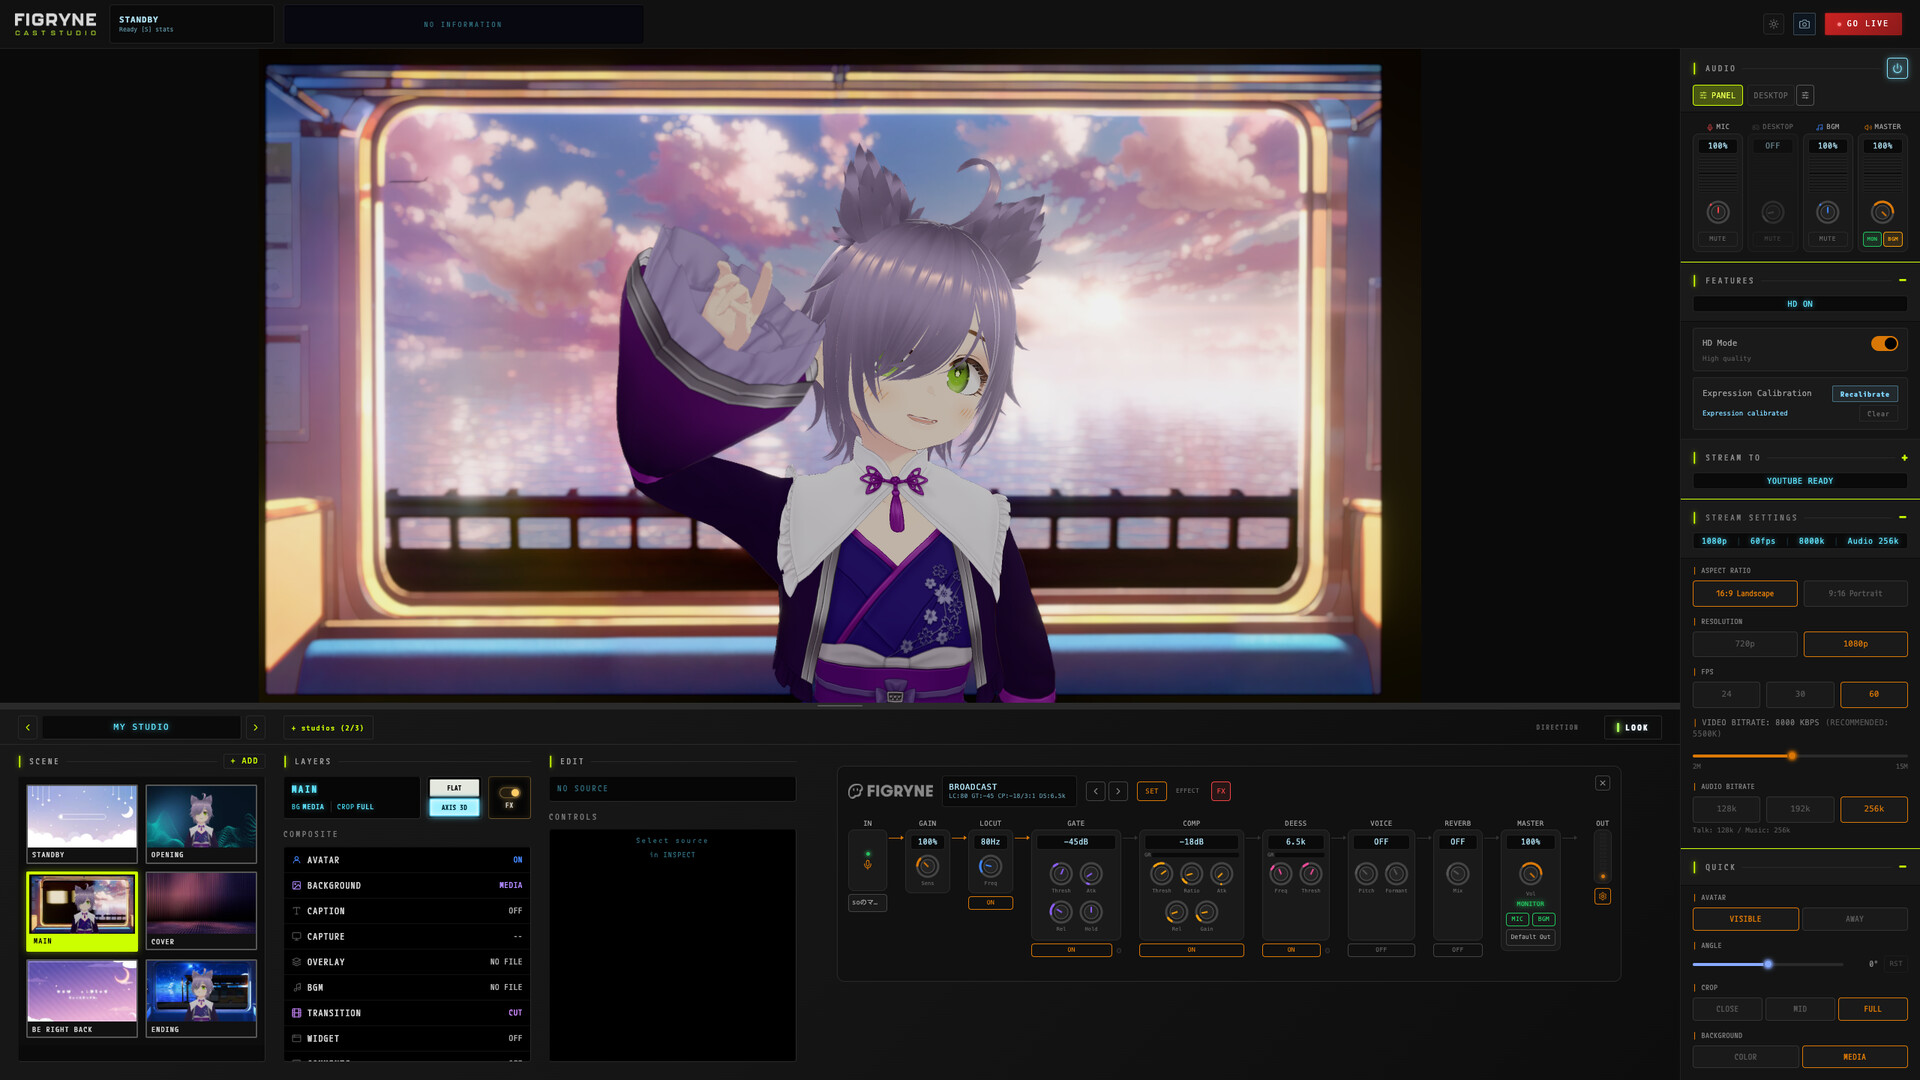Mute the BGM channel

click(x=1827, y=239)
